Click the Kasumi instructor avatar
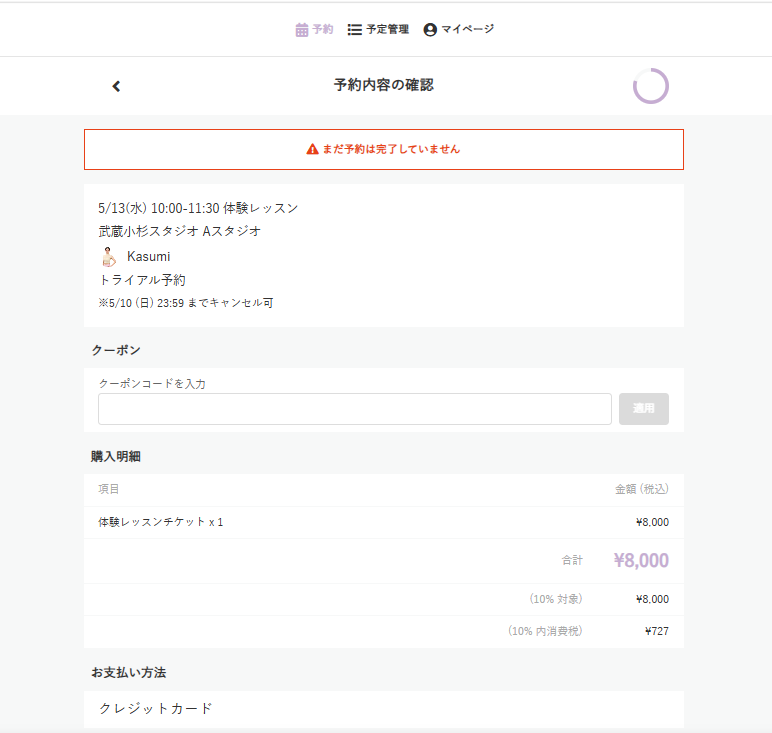 [x=108, y=256]
